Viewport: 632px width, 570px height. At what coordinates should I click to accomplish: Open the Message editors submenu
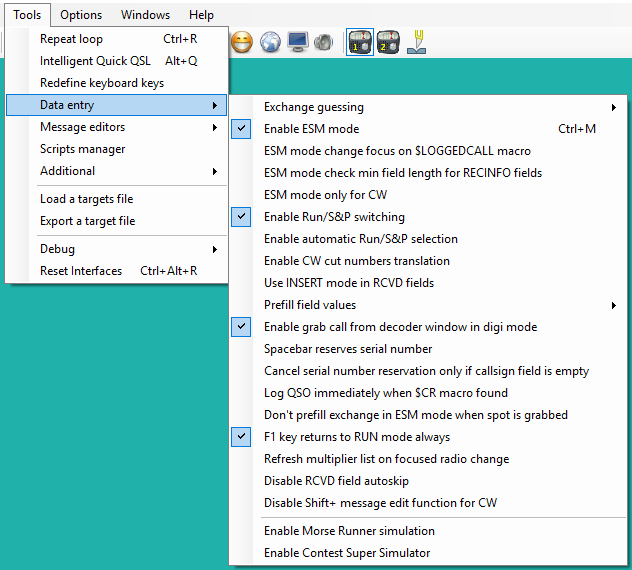(116, 127)
